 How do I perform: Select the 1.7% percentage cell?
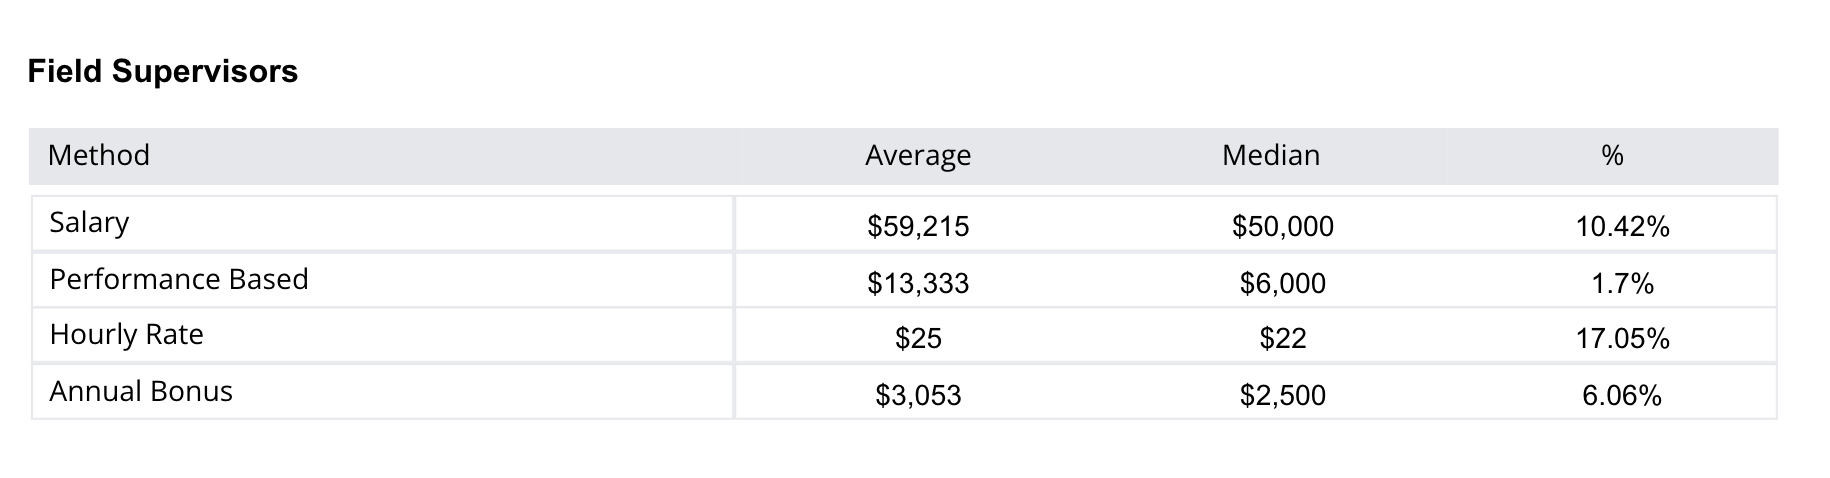(1622, 284)
